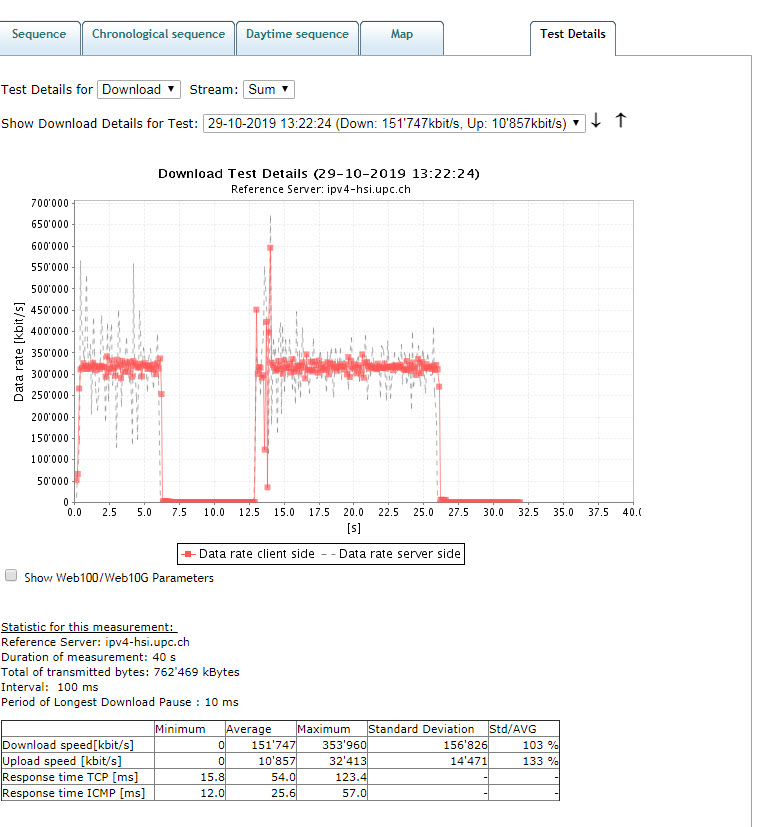Expand the Stream Sum dropdown
This screenshot has width=762, height=827.
(x=269, y=89)
